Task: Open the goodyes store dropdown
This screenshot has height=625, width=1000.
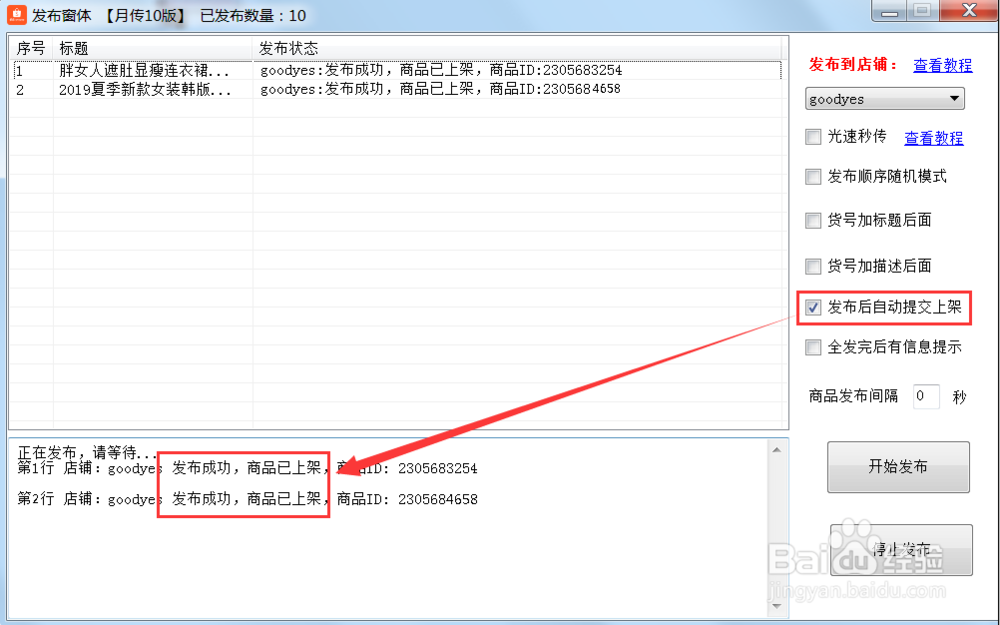Action: click(885, 99)
